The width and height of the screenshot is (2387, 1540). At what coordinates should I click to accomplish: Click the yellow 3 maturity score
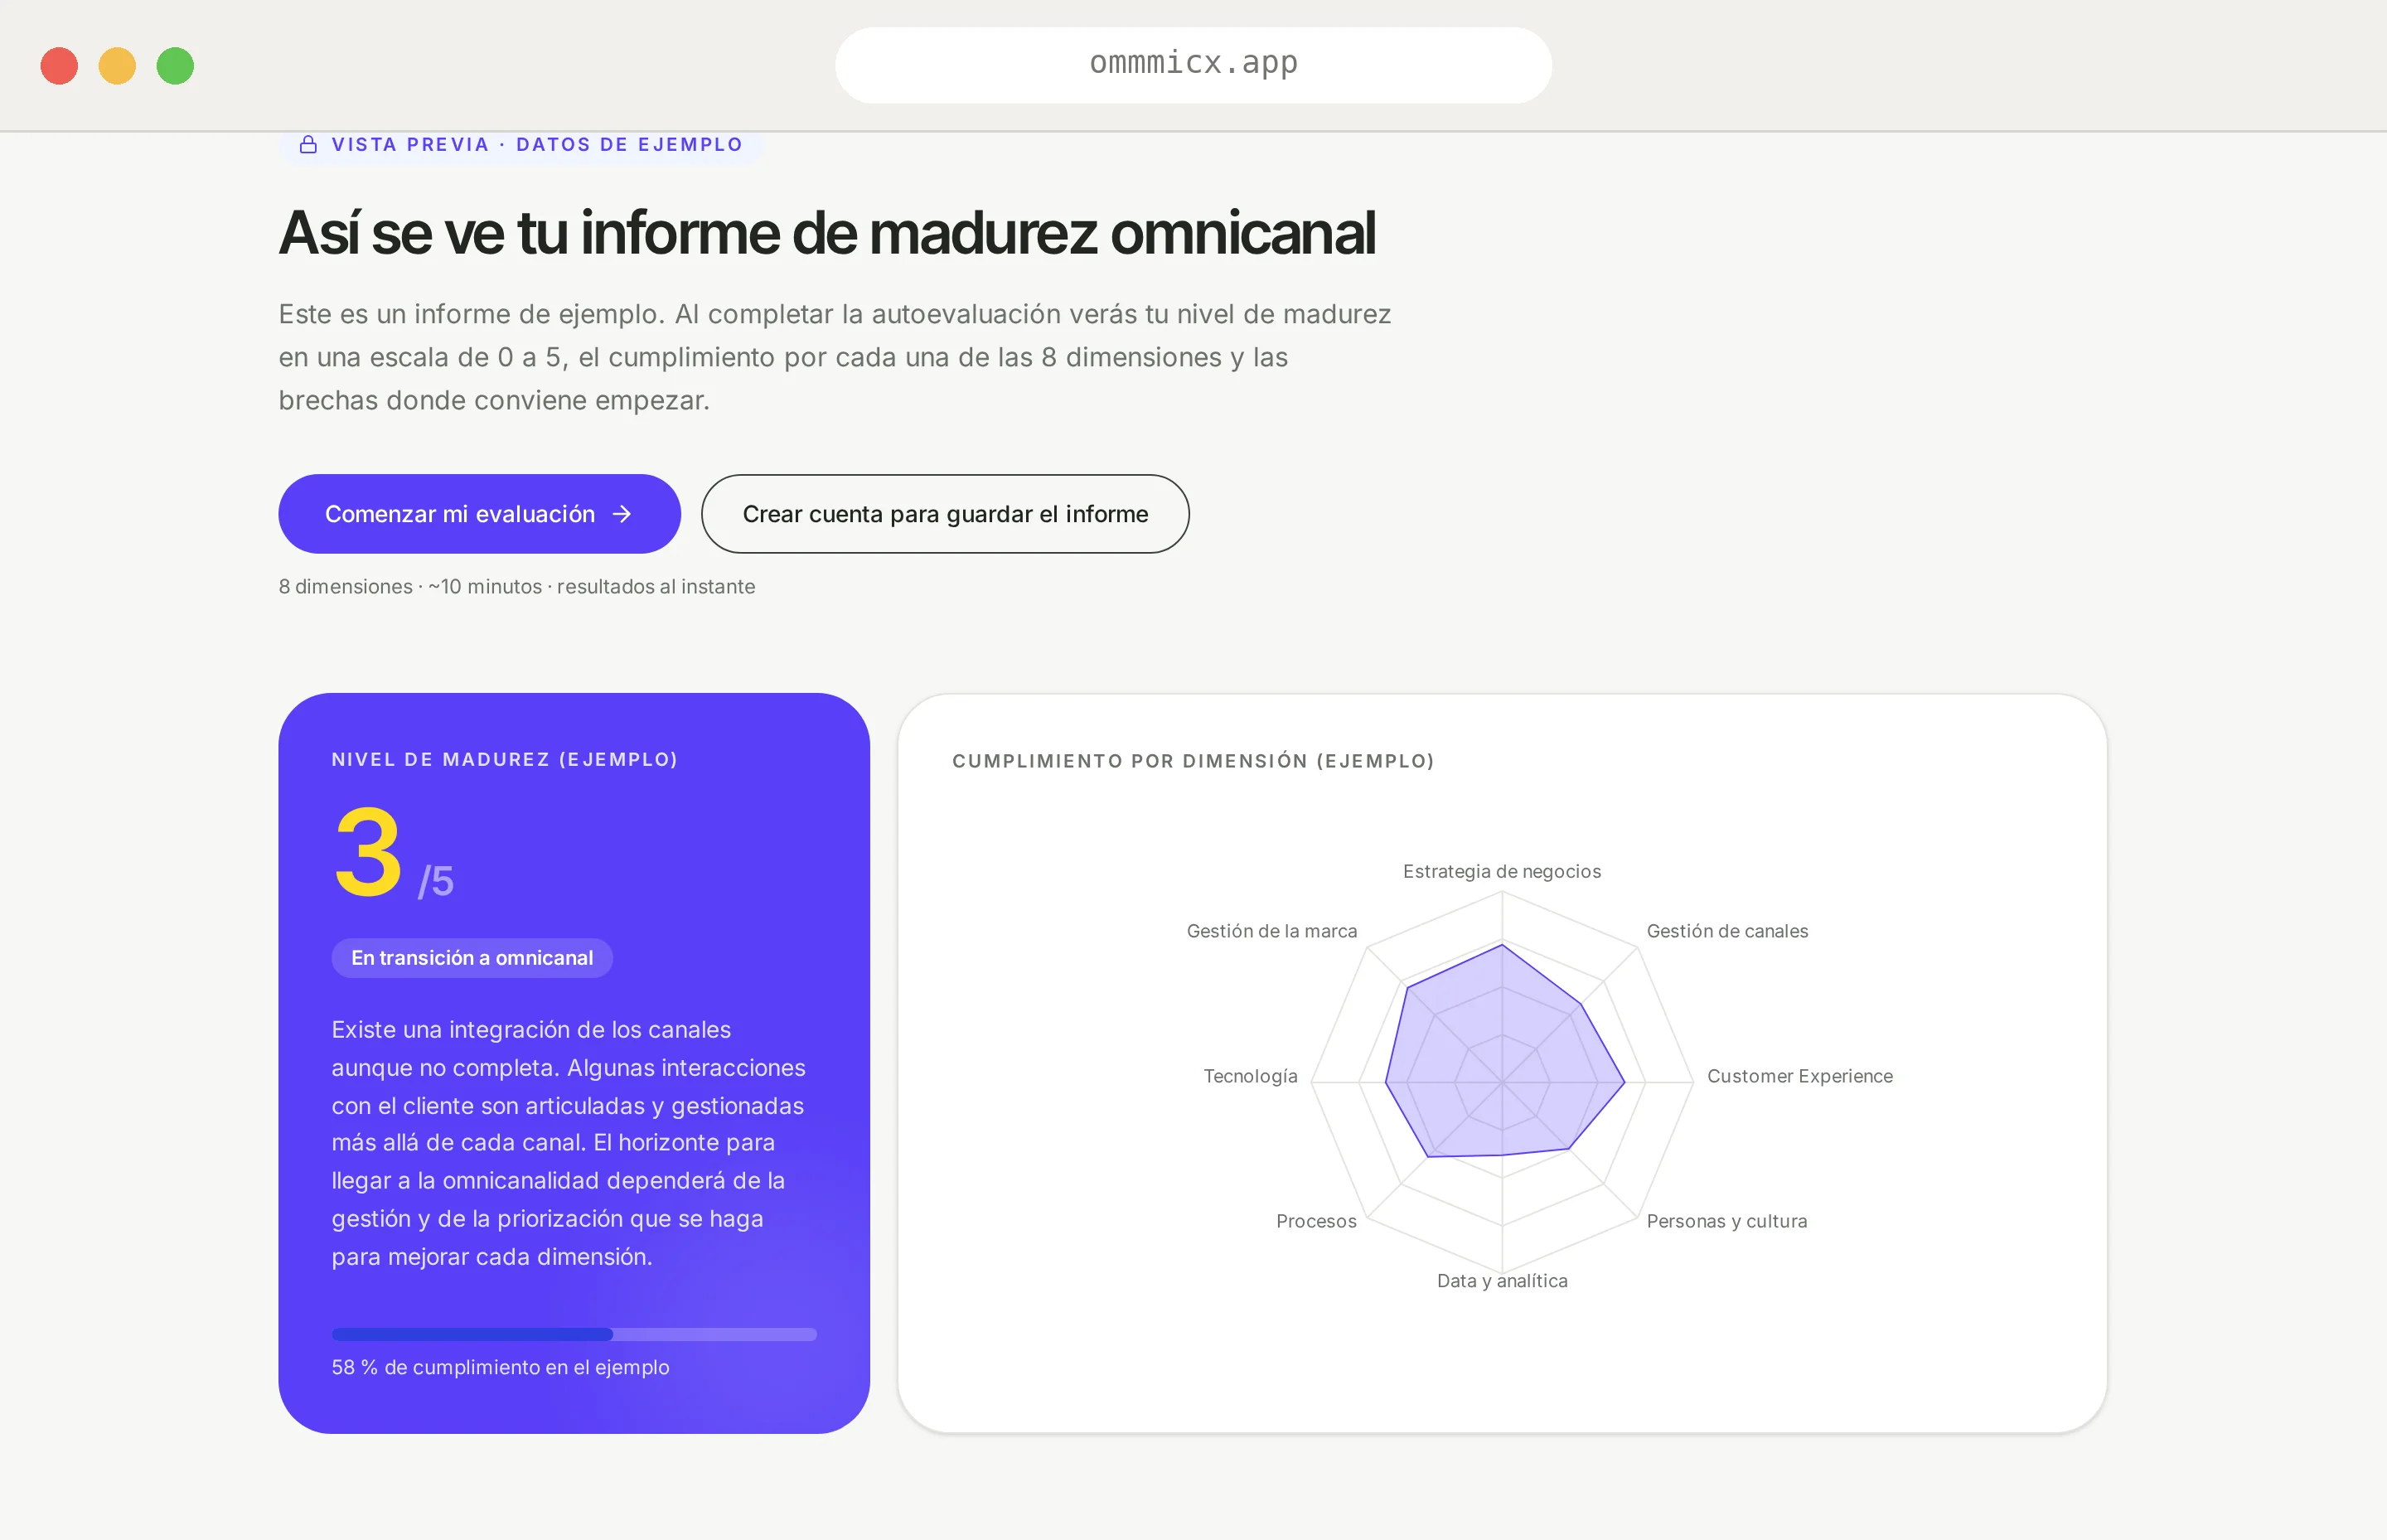click(368, 852)
